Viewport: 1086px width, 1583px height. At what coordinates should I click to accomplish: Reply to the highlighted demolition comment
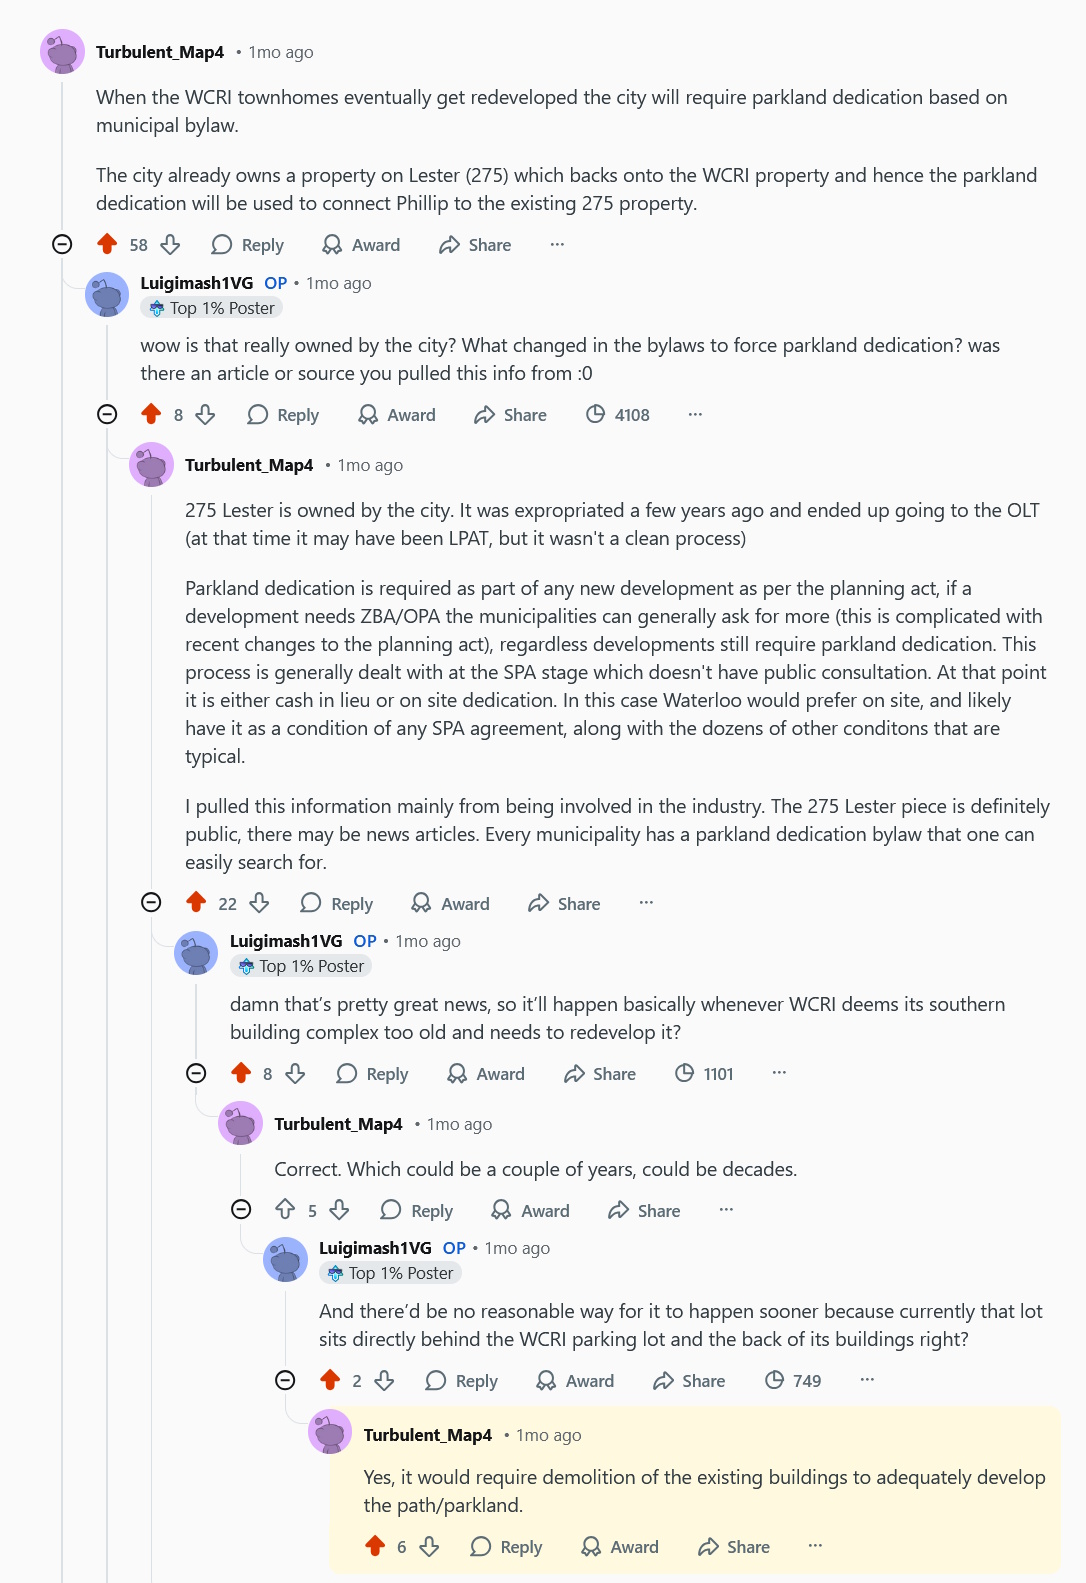pos(506,1547)
